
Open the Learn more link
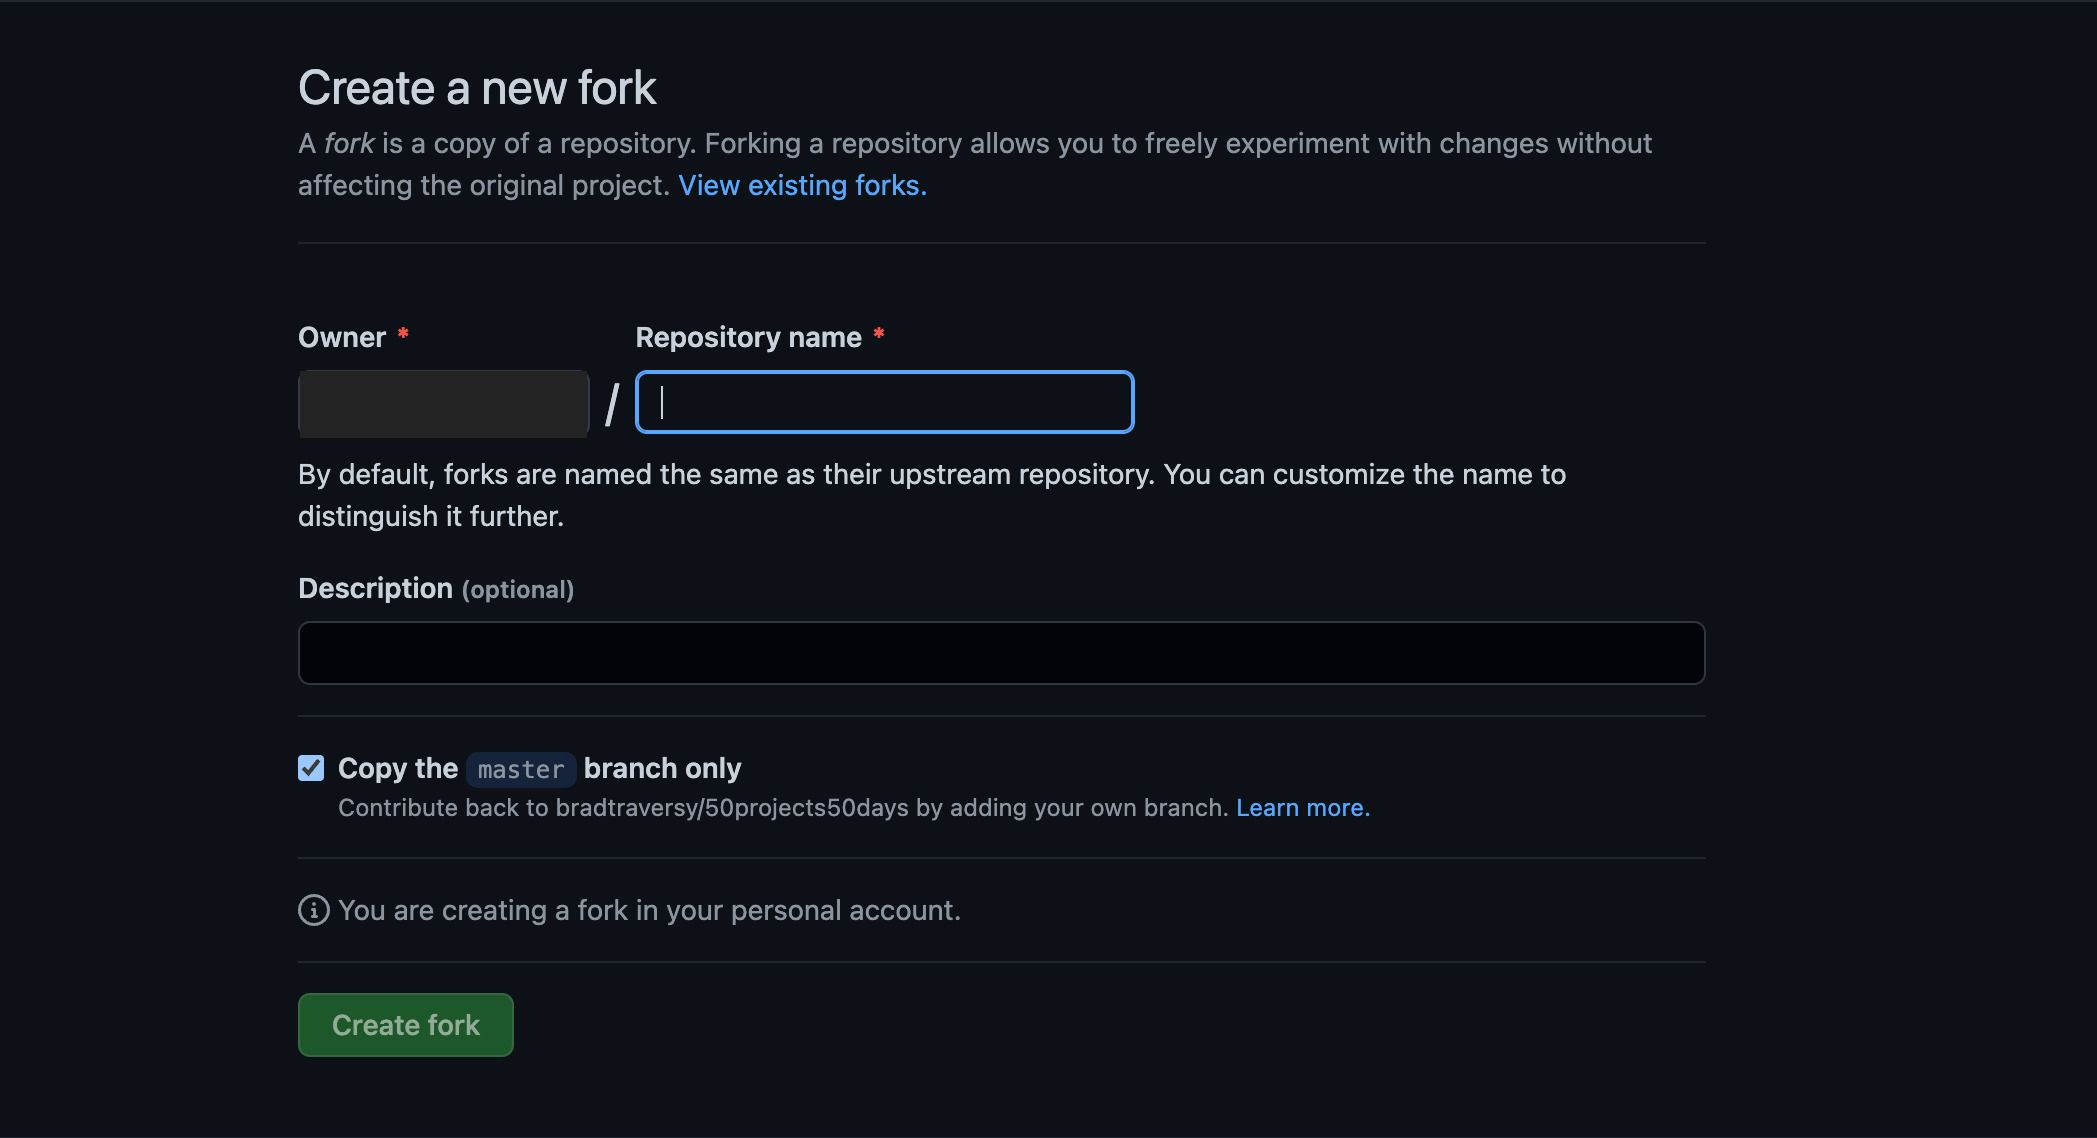click(1302, 807)
